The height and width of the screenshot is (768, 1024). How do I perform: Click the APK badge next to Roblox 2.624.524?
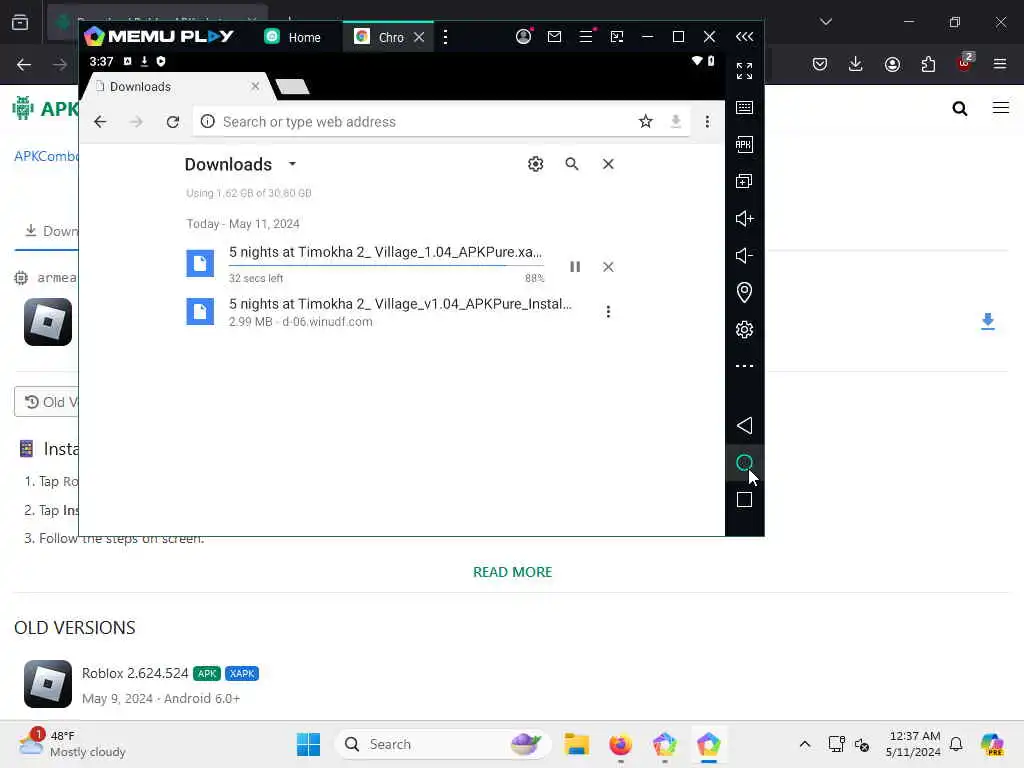207,673
